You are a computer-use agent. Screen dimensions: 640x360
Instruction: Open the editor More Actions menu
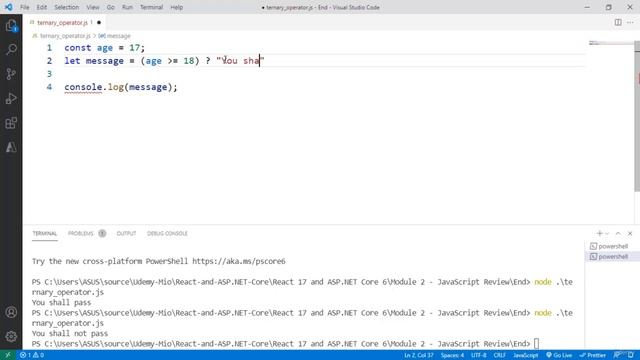pos(630,22)
